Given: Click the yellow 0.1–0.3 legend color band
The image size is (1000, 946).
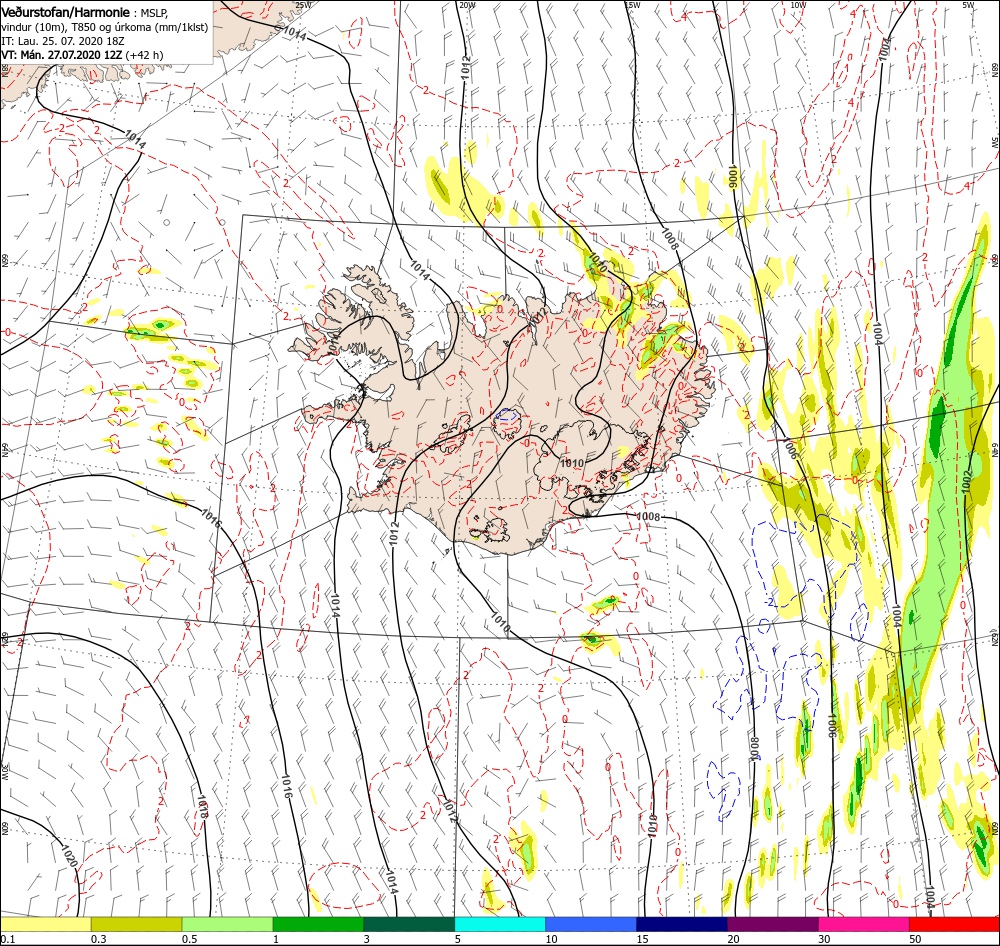Looking at the screenshot, I should click(45, 924).
